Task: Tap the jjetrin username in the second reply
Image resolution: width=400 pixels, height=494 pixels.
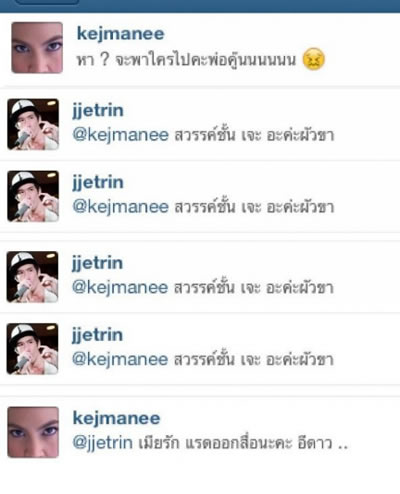Action: 98,183
